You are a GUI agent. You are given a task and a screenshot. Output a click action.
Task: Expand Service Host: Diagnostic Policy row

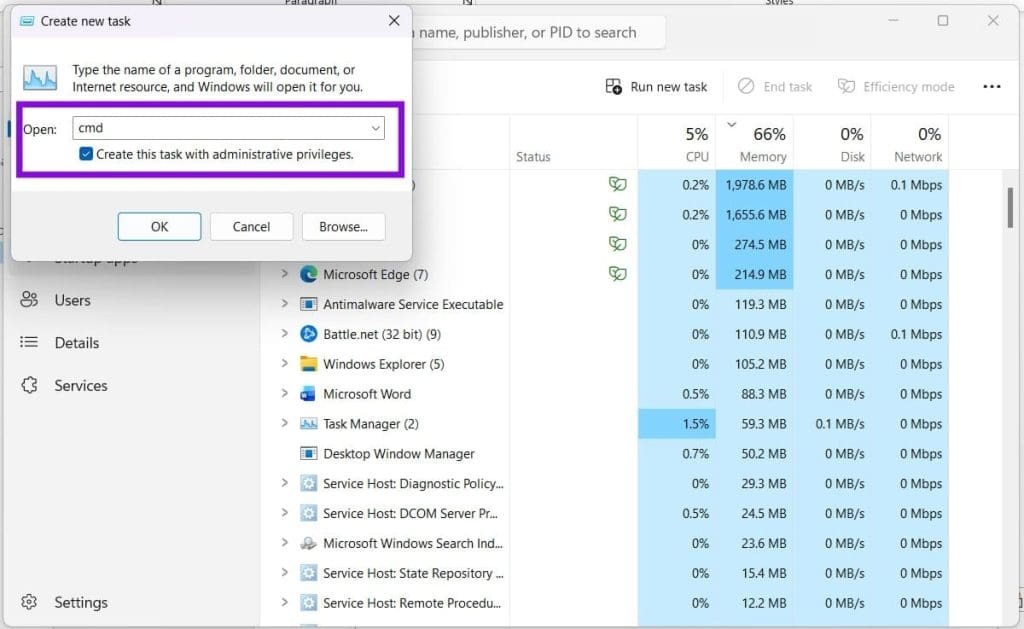tap(284, 483)
